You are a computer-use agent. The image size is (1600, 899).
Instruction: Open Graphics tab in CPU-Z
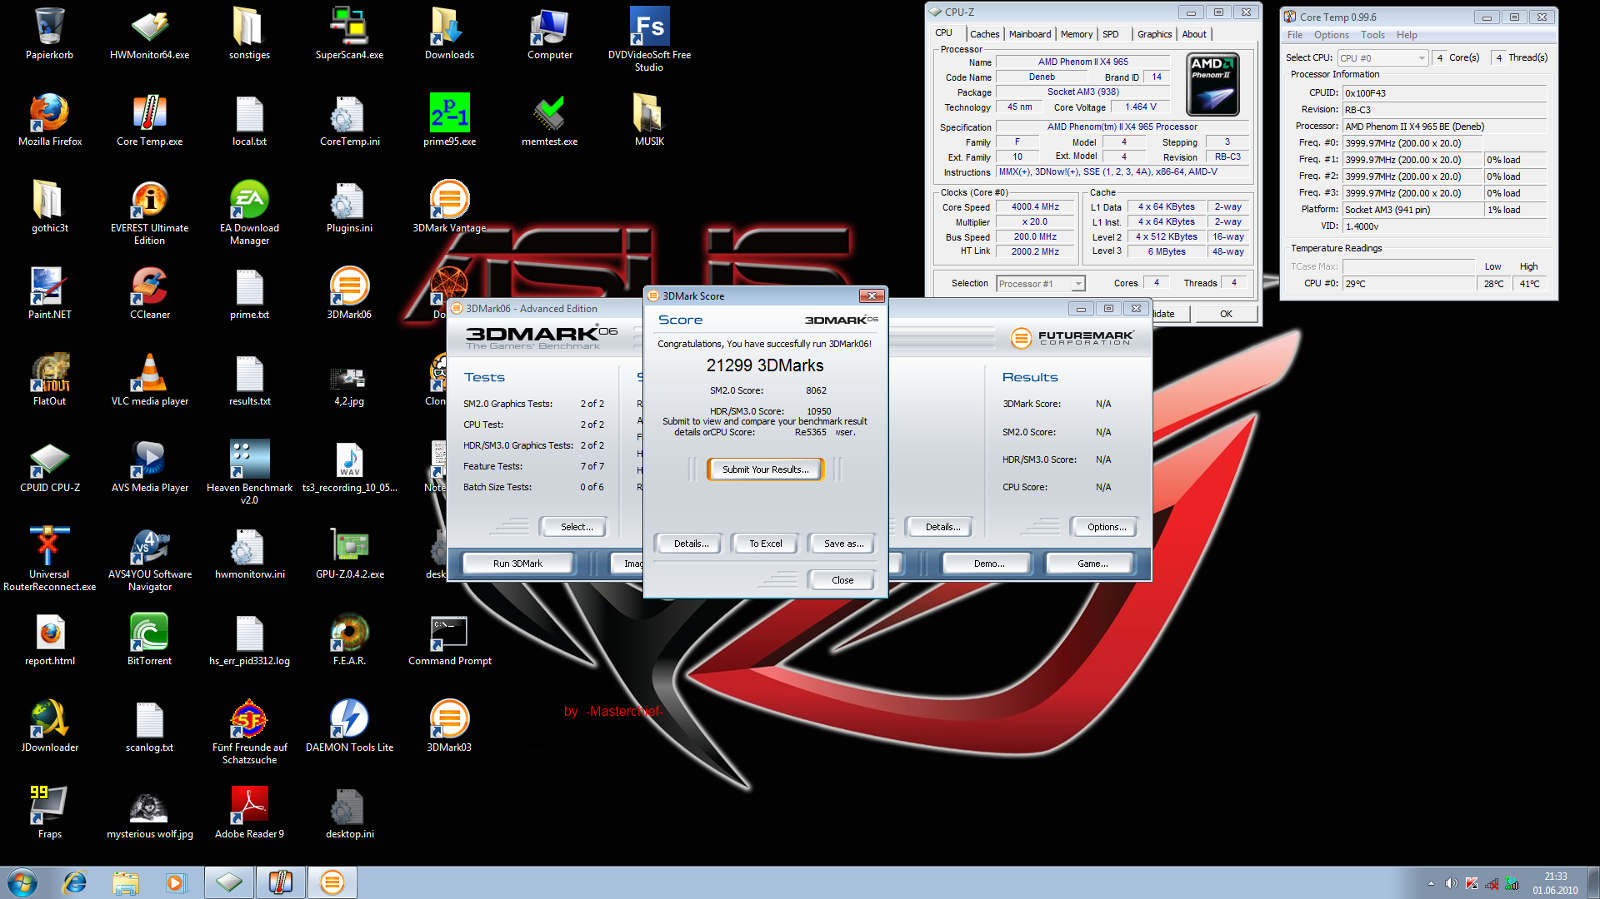[x=1154, y=34]
